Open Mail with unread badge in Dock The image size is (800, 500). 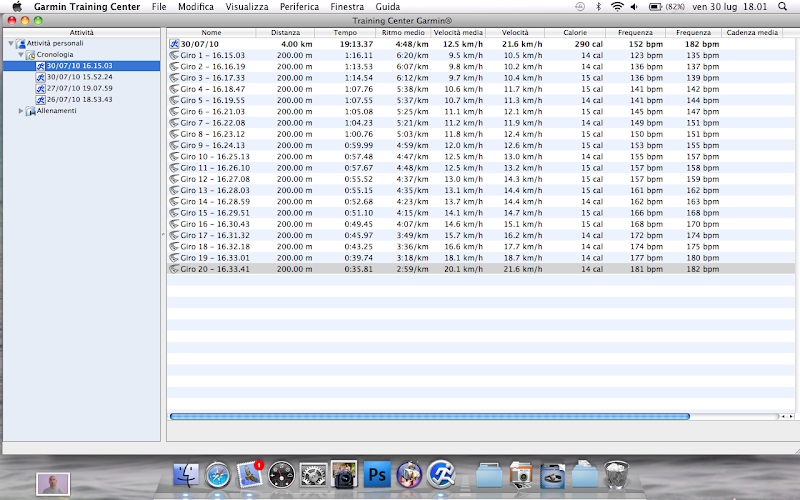(249, 474)
